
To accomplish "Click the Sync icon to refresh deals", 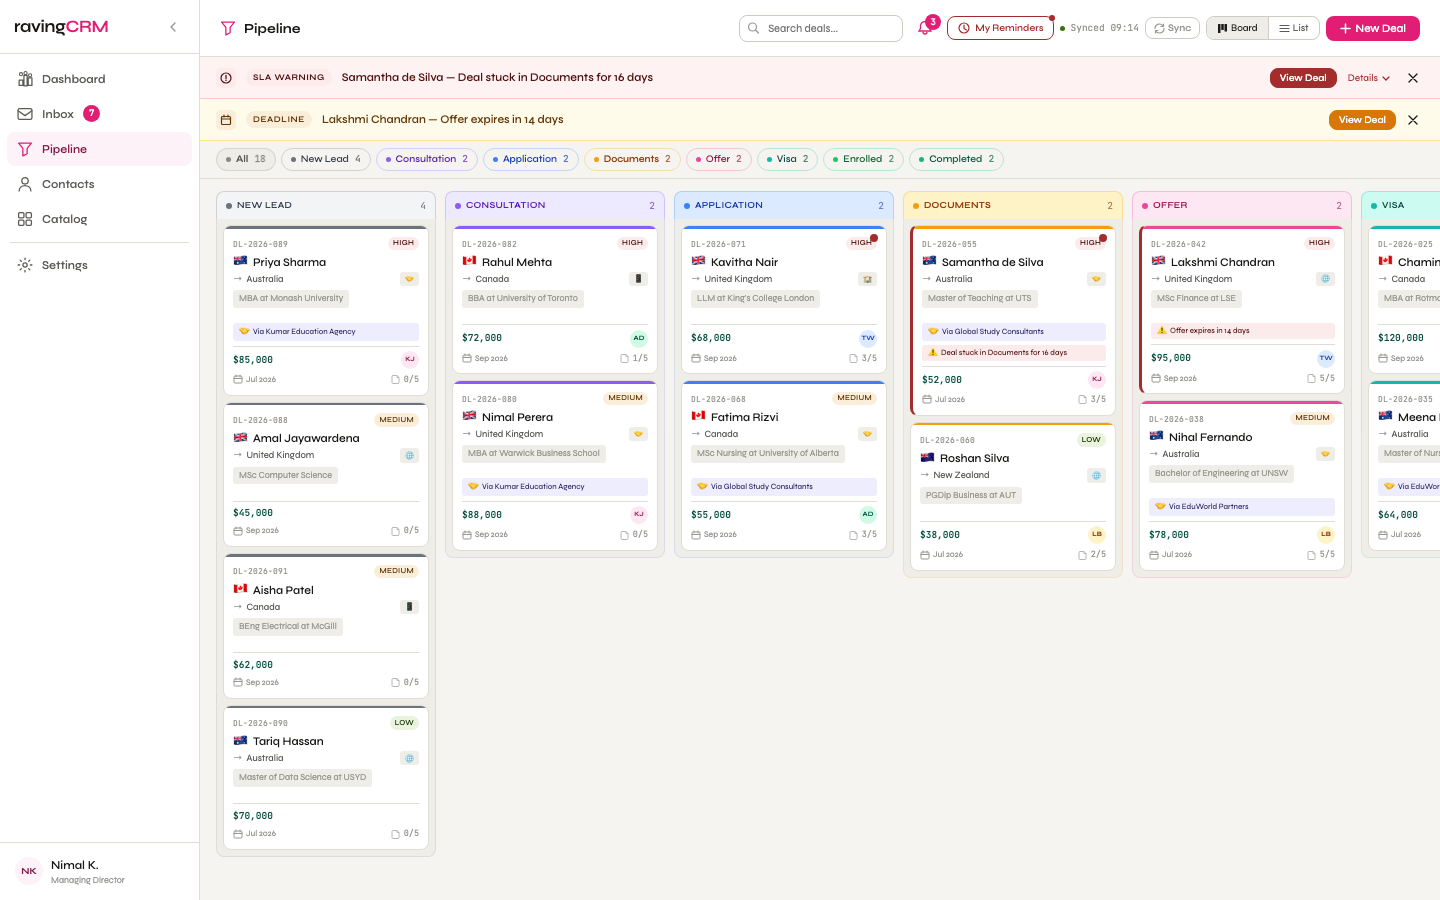I will (x=1172, y=28).
